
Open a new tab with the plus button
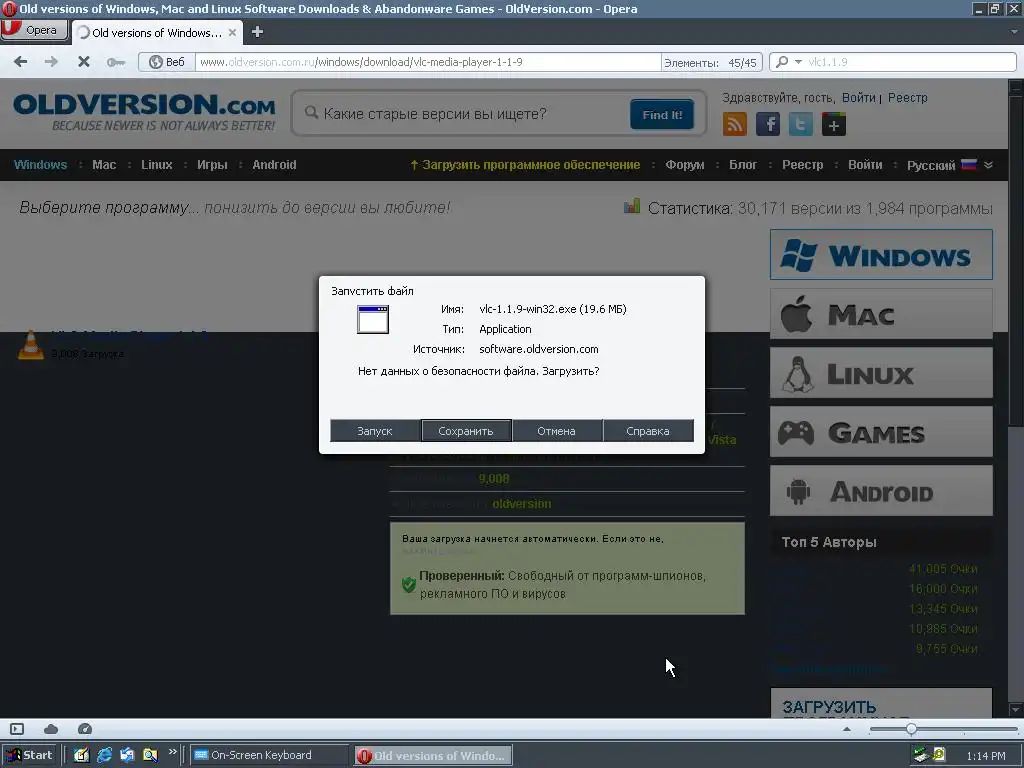257,32
